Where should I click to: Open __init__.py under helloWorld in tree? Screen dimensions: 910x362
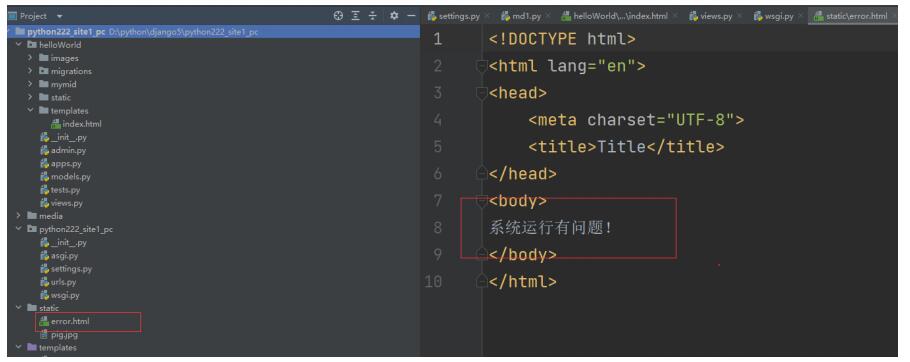pyautogui.click(x=63, y=137)
